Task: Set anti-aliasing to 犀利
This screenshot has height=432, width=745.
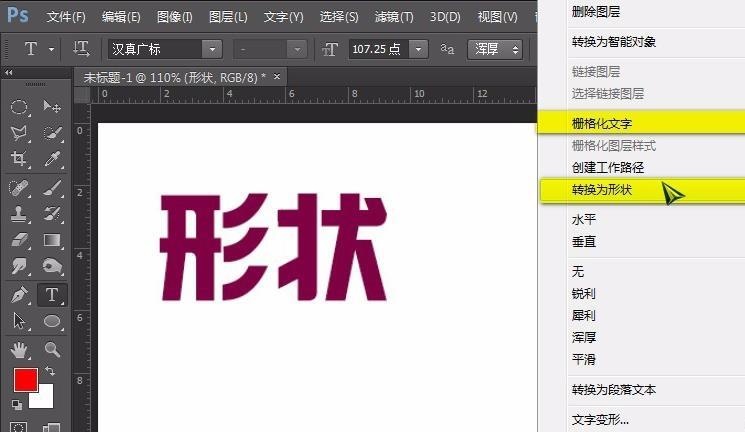Action: (x=584, y=315)
